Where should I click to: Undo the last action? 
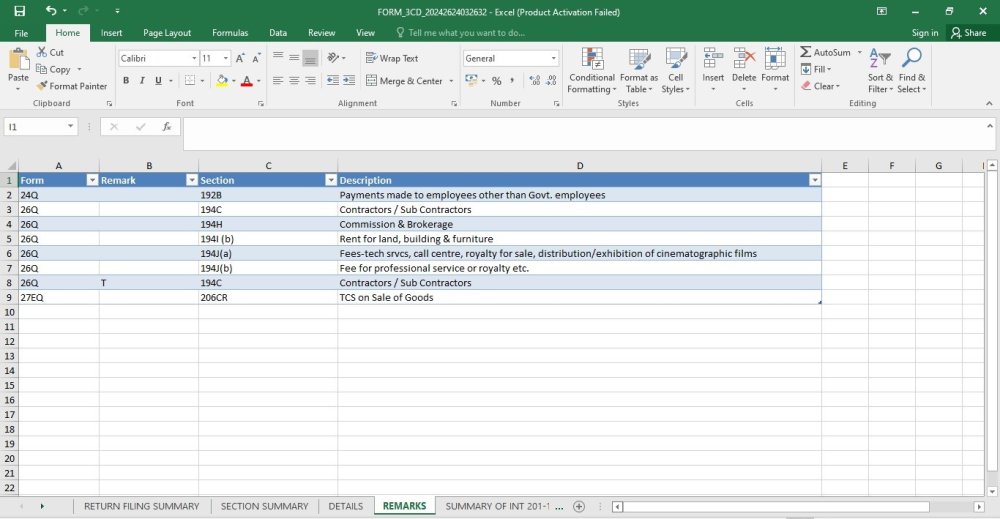[51, 11]
